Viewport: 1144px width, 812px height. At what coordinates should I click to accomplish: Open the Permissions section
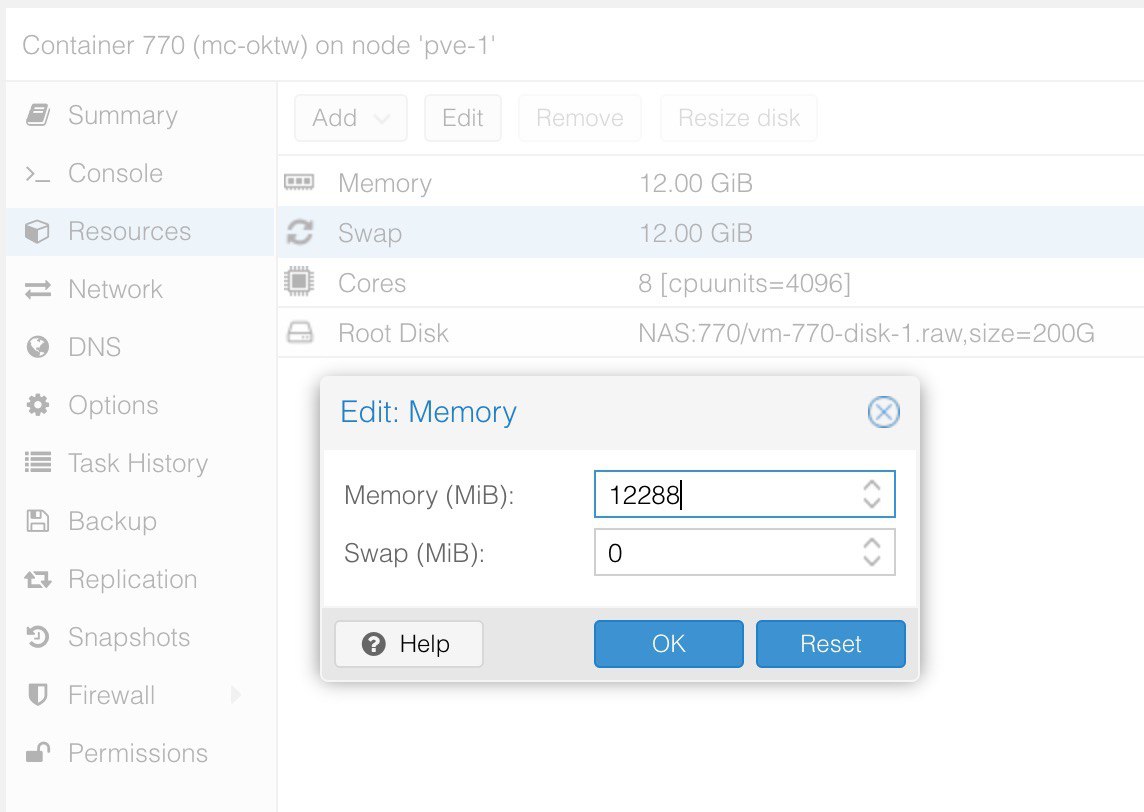click(x=138, y=753)
